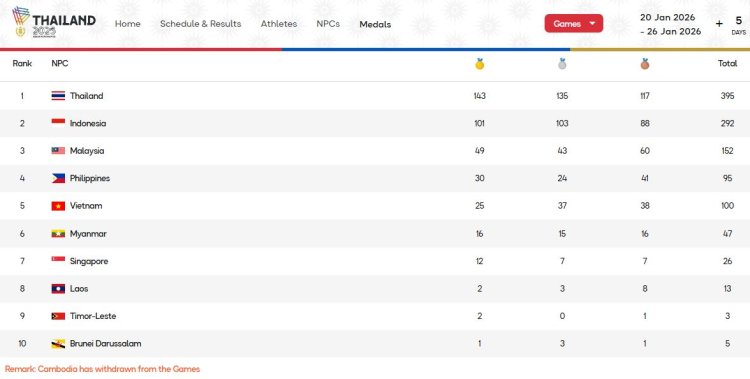Screen dimensions: 750x379
Task: Open the Athletes menu item
Action: click(x=279, y=23)
